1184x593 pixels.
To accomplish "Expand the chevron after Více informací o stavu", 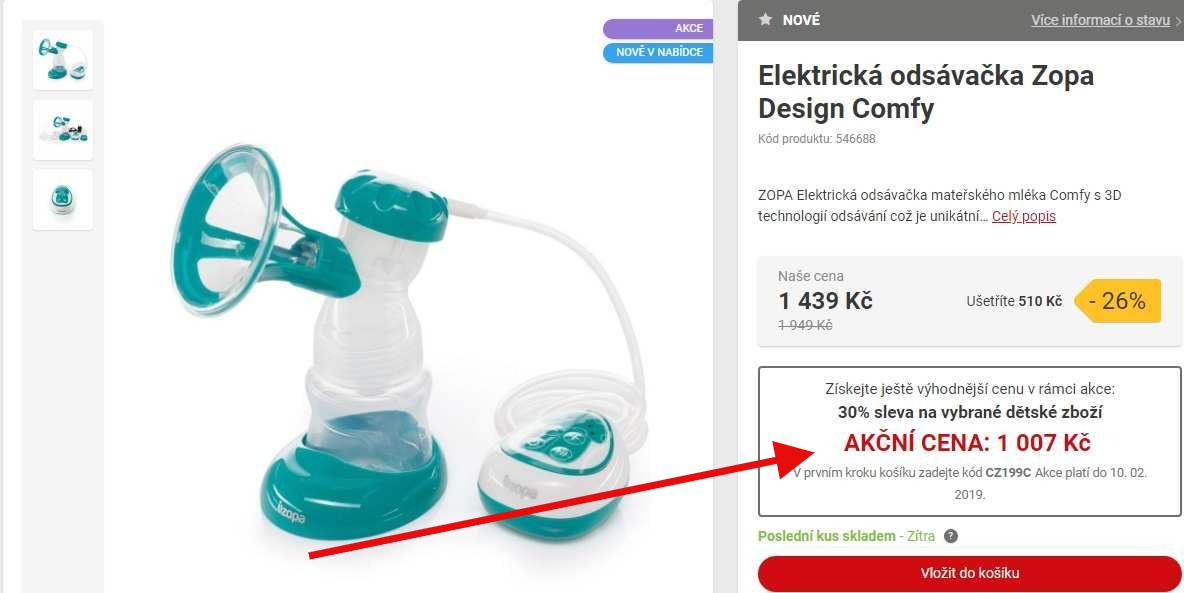I will point(1179,21).
